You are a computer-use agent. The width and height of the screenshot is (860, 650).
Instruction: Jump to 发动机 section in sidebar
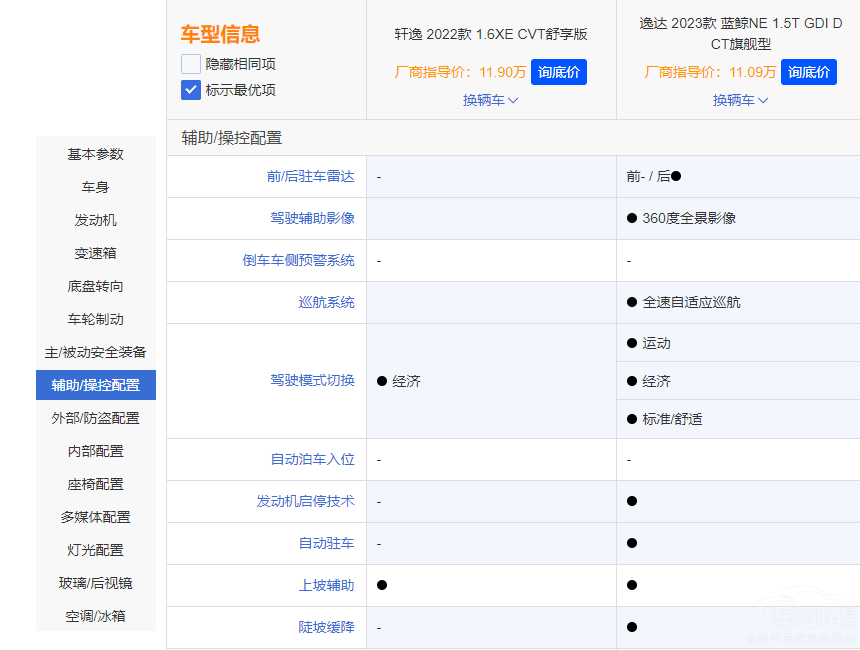96,220
